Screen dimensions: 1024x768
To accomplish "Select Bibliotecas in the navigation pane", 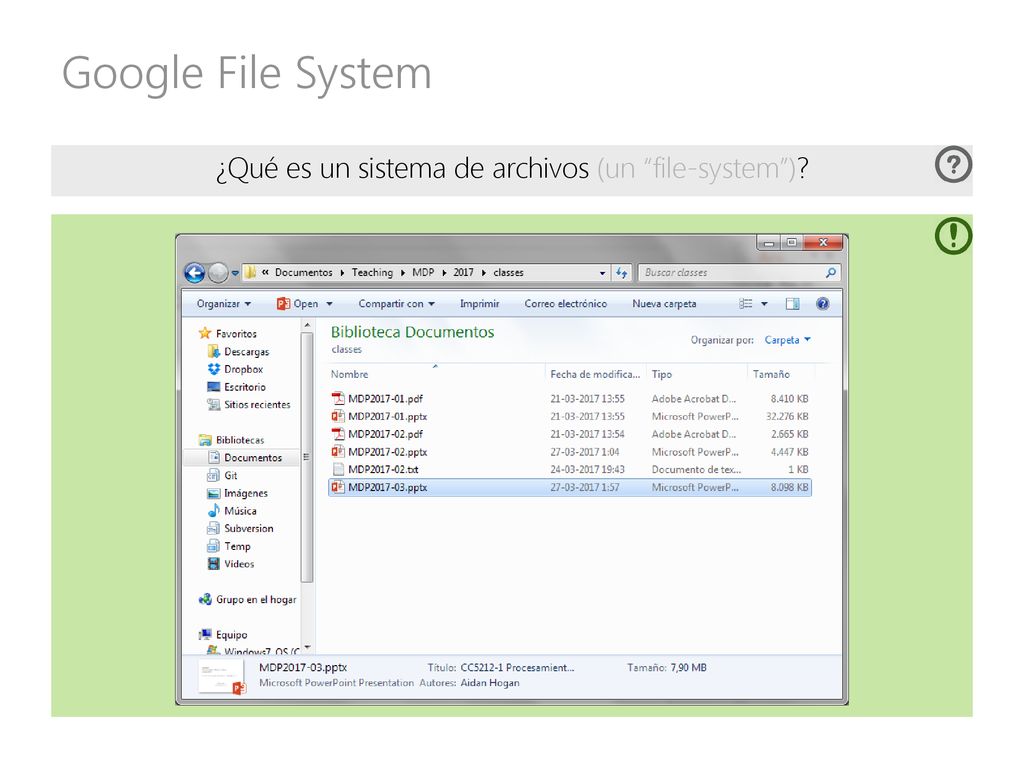I will (x=232, y=440).
